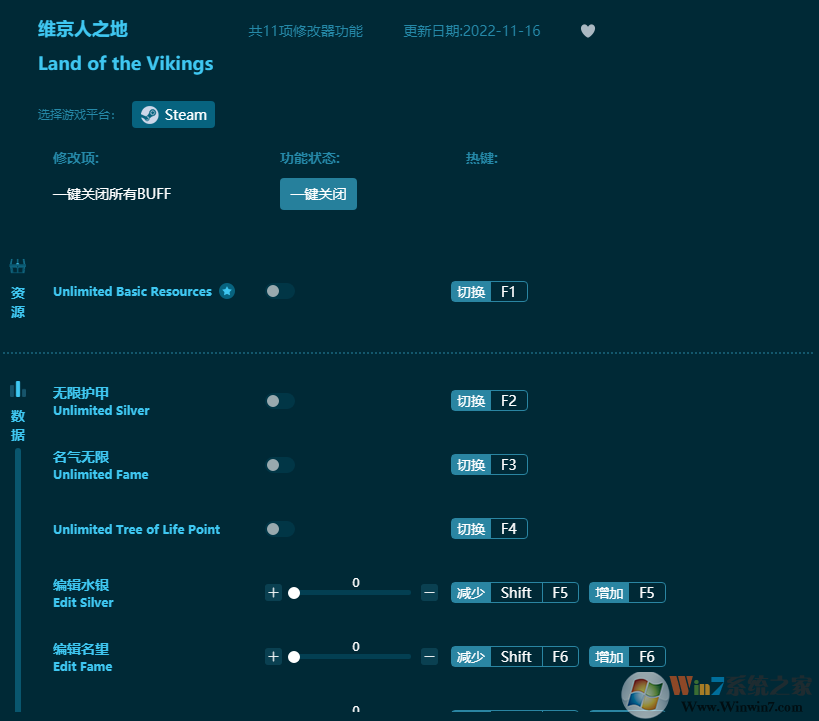
Task: Click minus button on Edit Silver row
Action: pyautogui.click(x=429, y=592)
